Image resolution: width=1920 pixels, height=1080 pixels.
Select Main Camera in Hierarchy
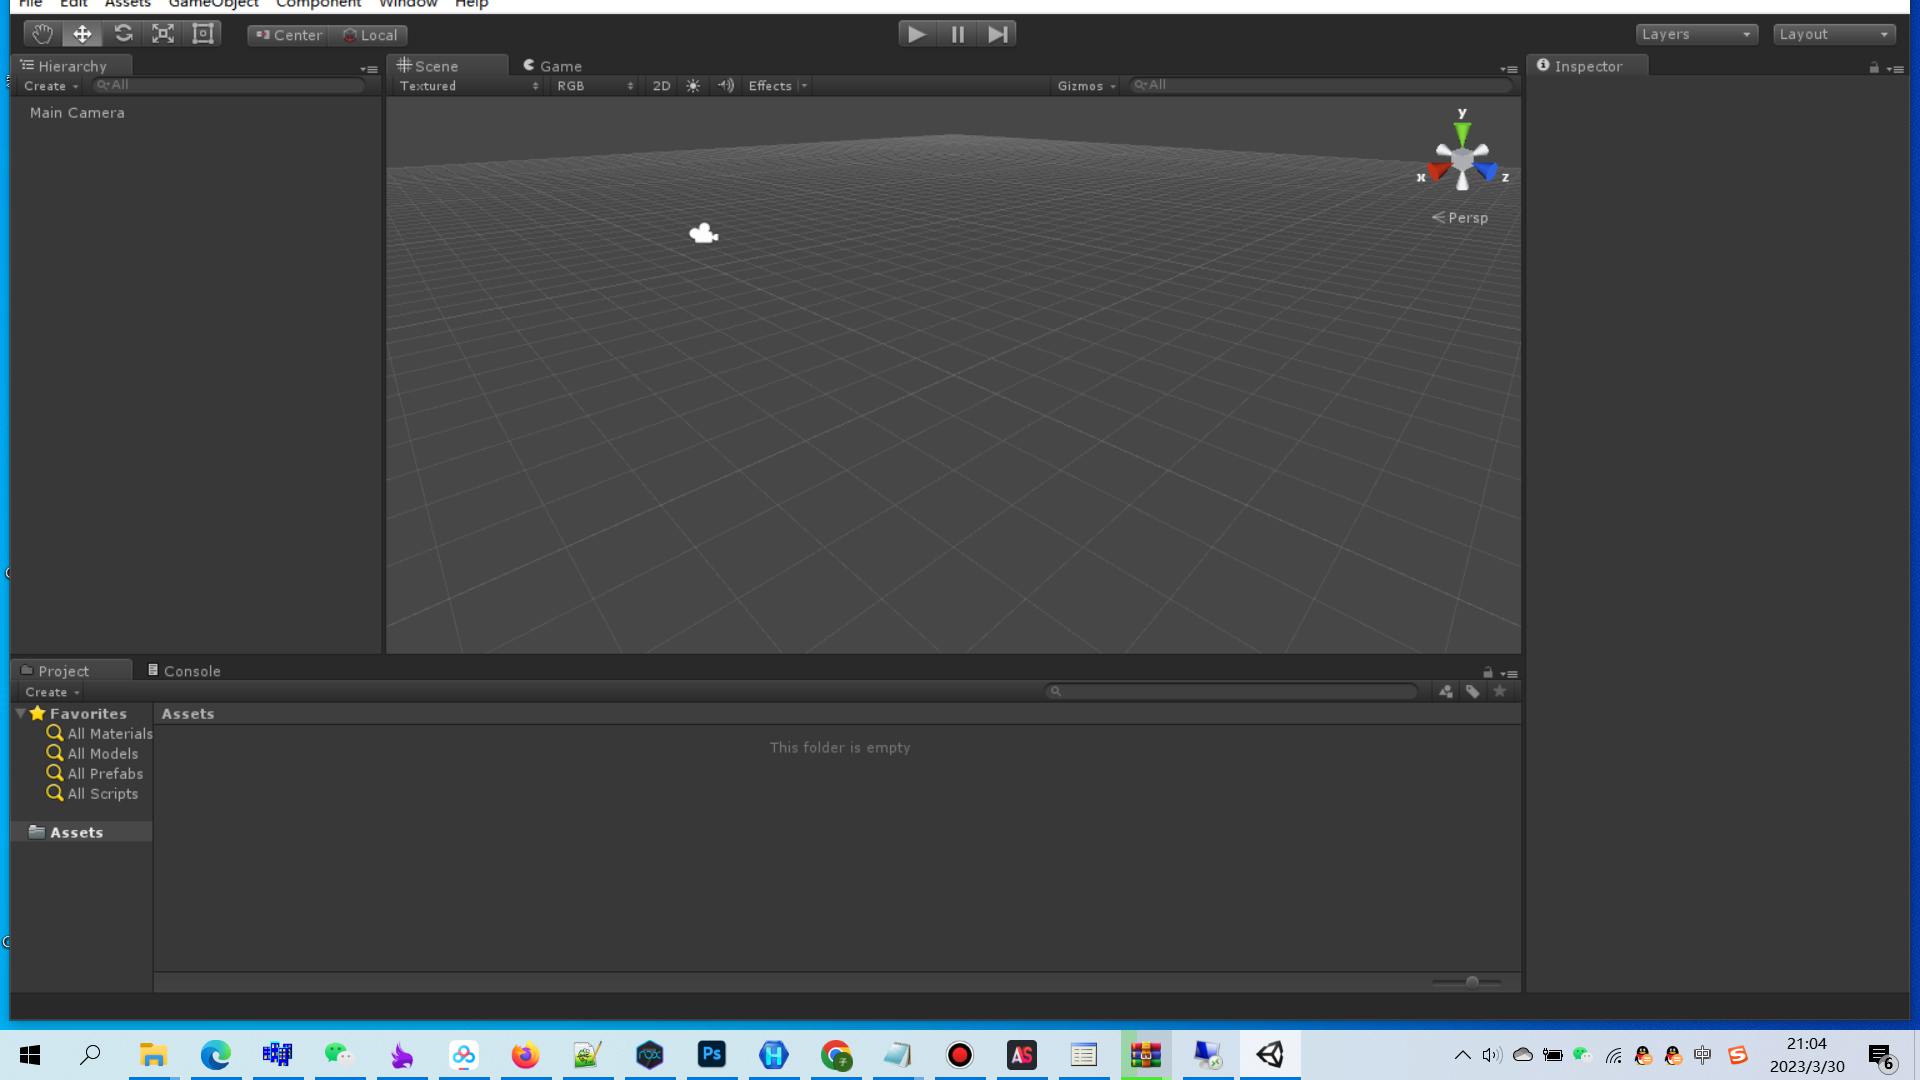(x=77, y=113)
